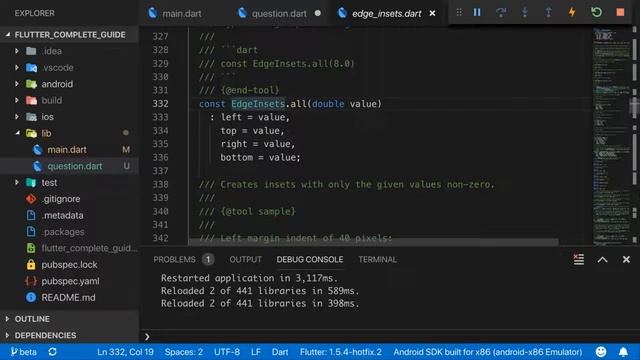This screenshot has width=640, height=360.
Task: Click the feedback smiley icon
Action: (601, 352)
